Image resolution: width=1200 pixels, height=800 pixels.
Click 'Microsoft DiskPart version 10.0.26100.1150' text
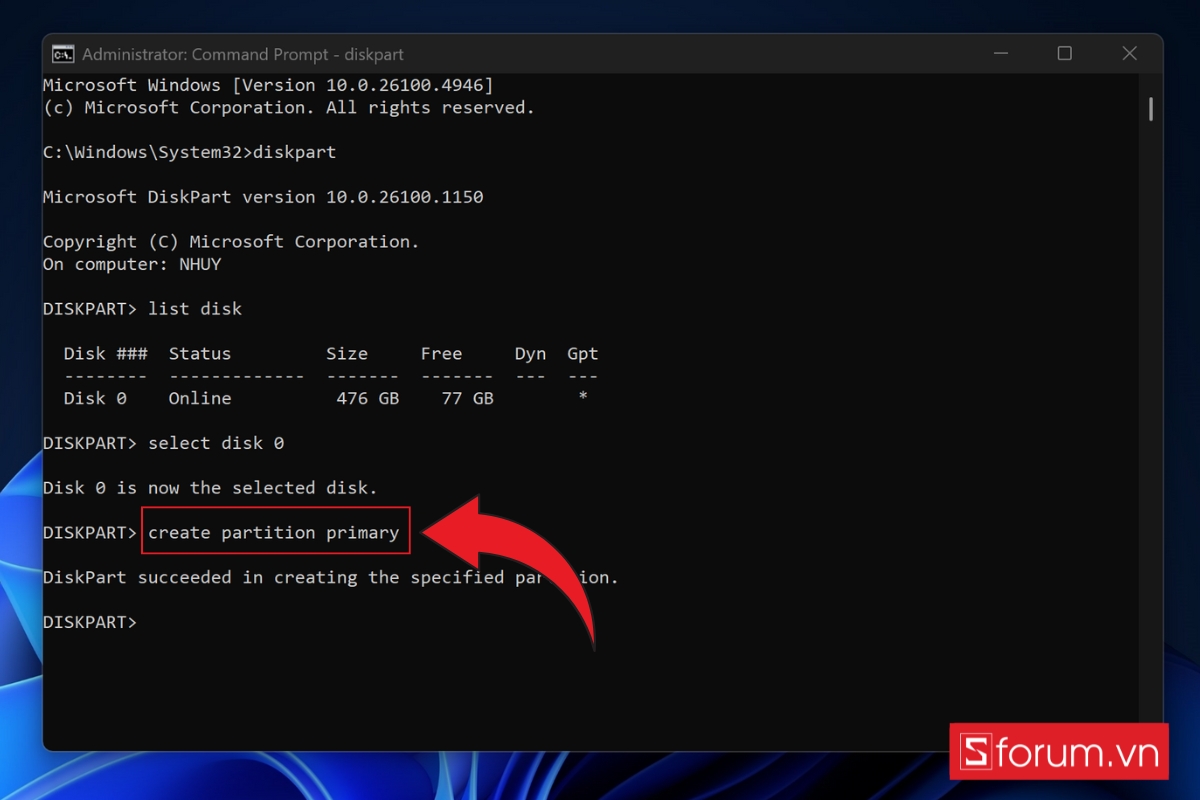(263, 197)
